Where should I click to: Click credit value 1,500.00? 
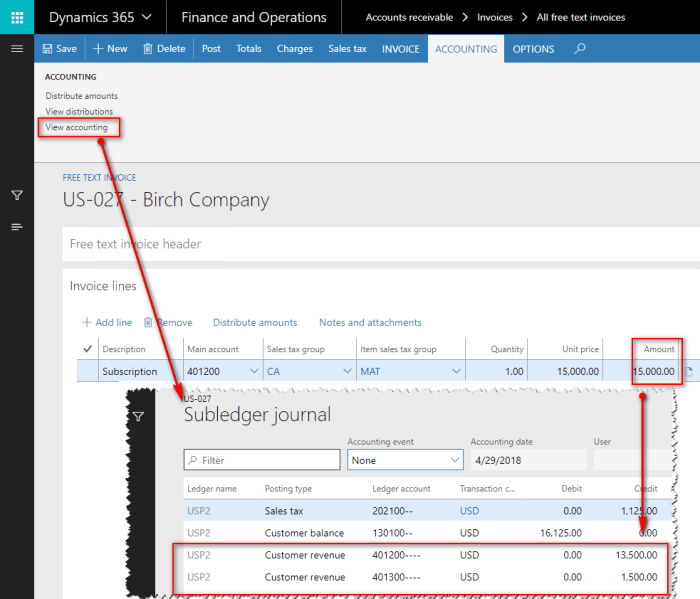pos(639,577)
